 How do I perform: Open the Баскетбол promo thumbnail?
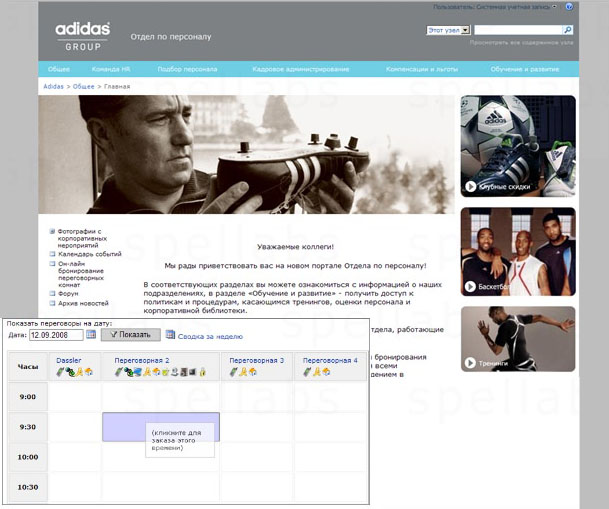pyautogui.click(x=518, y=252)
